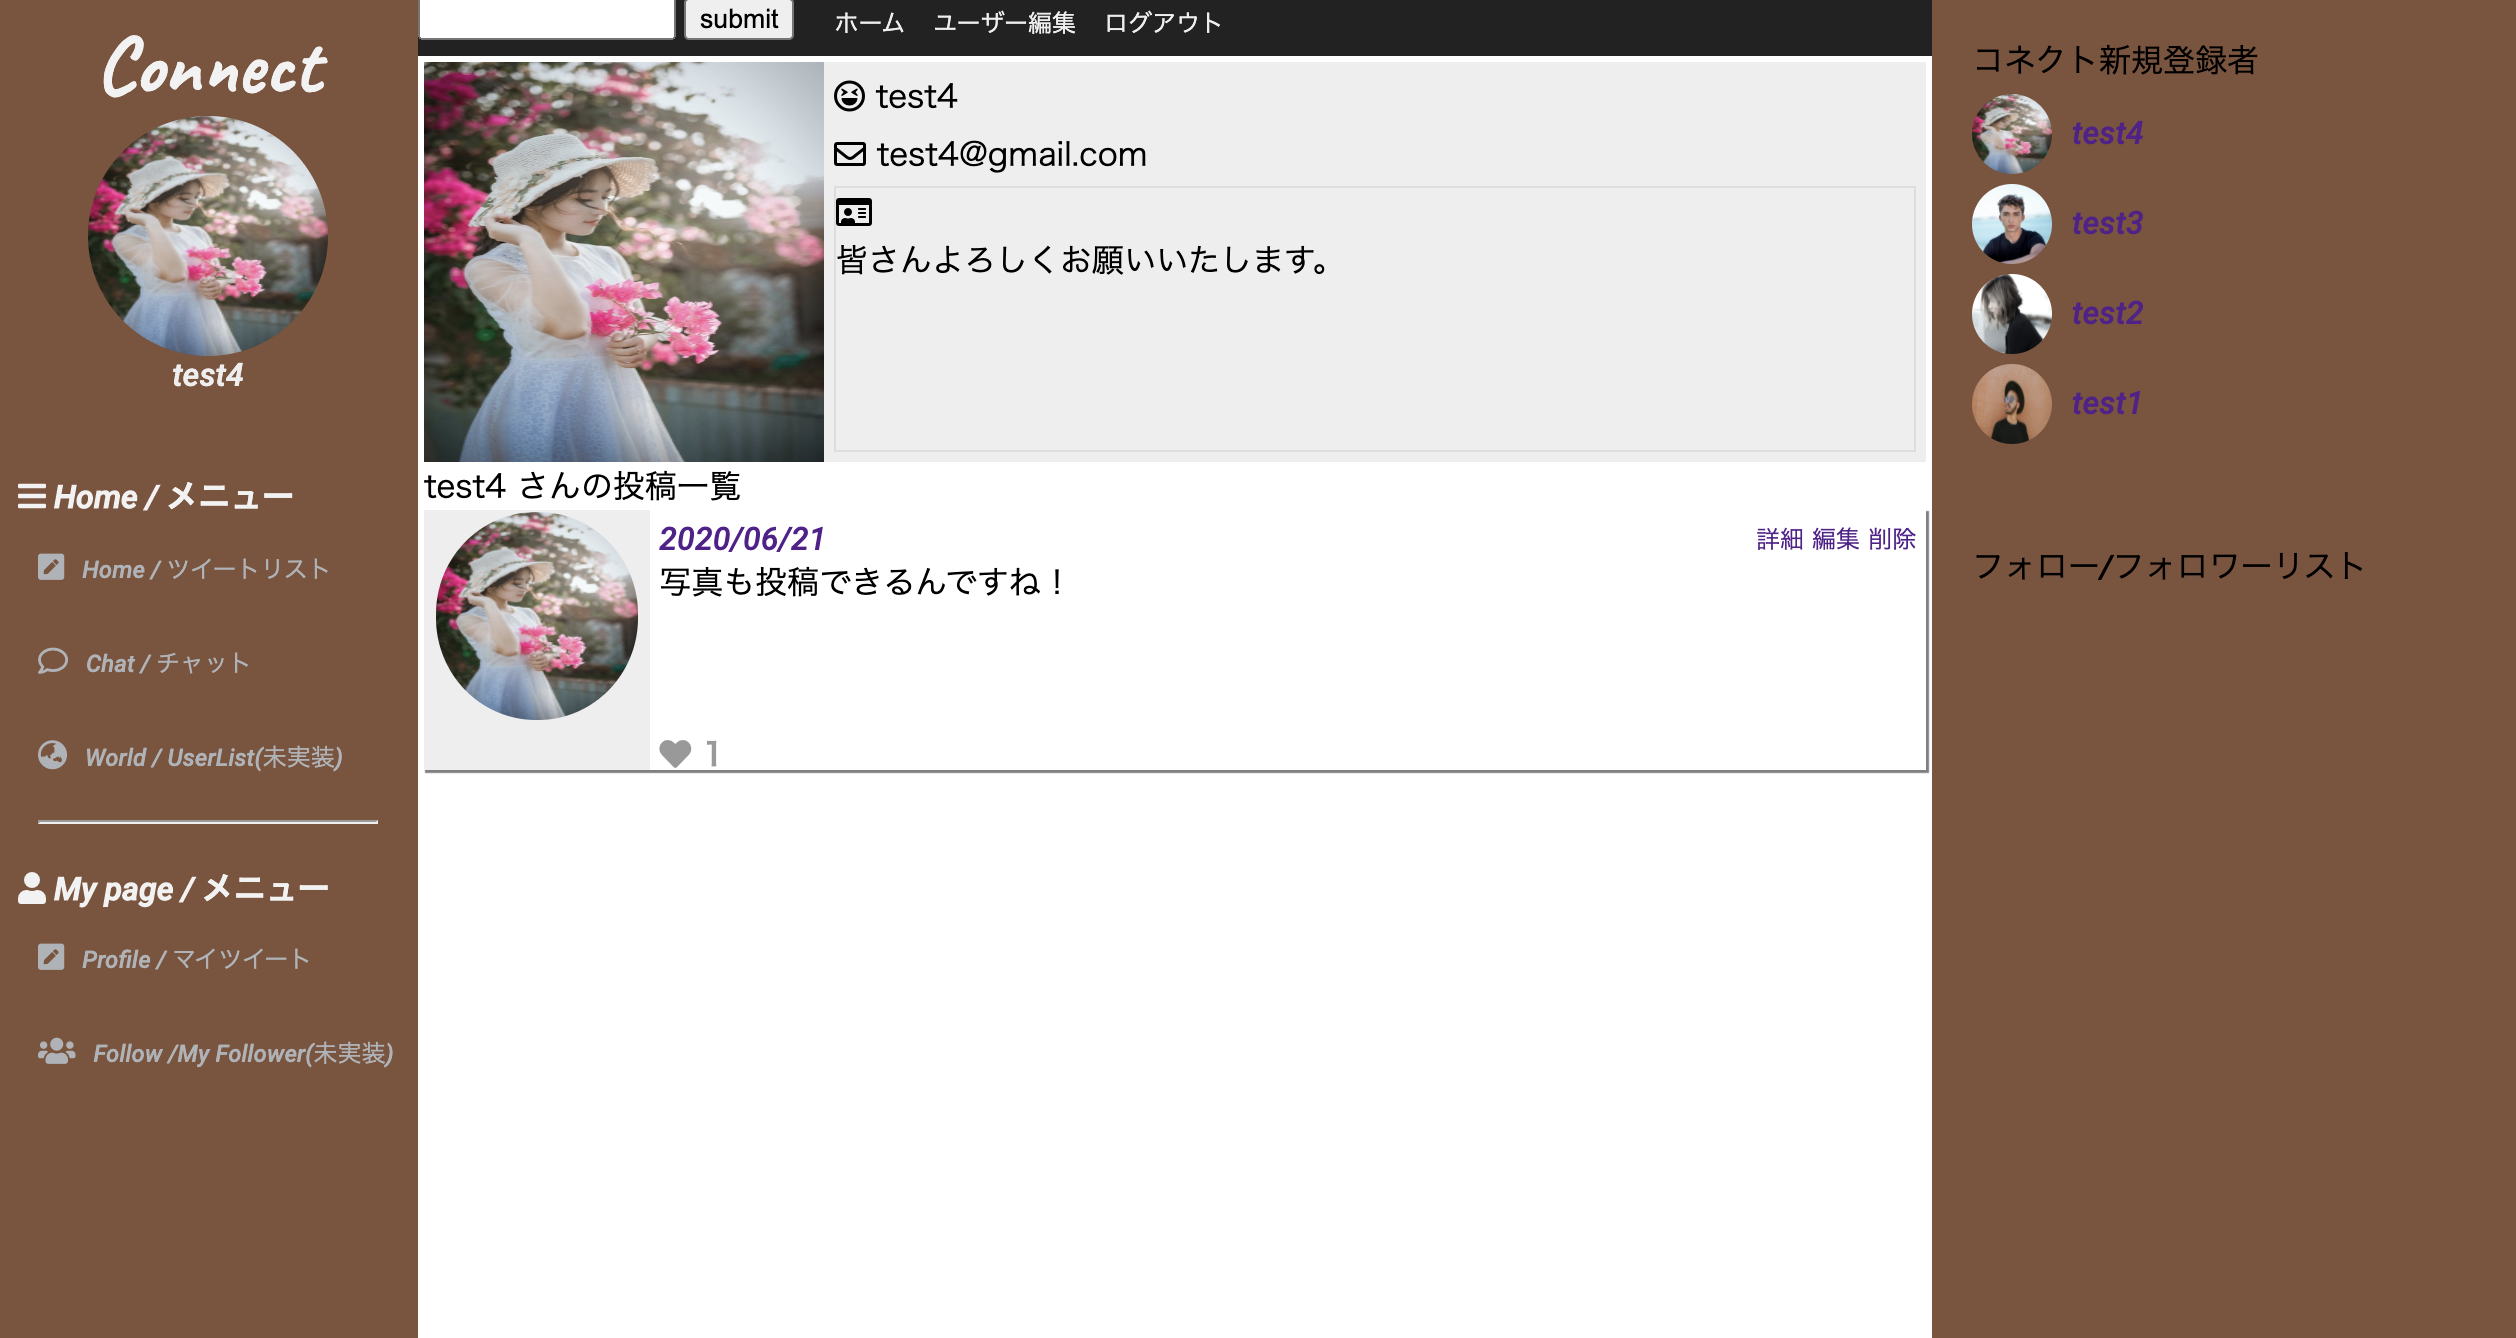Click the 編集 link on the post
2516x1338 pixels.
[1835, 539]
